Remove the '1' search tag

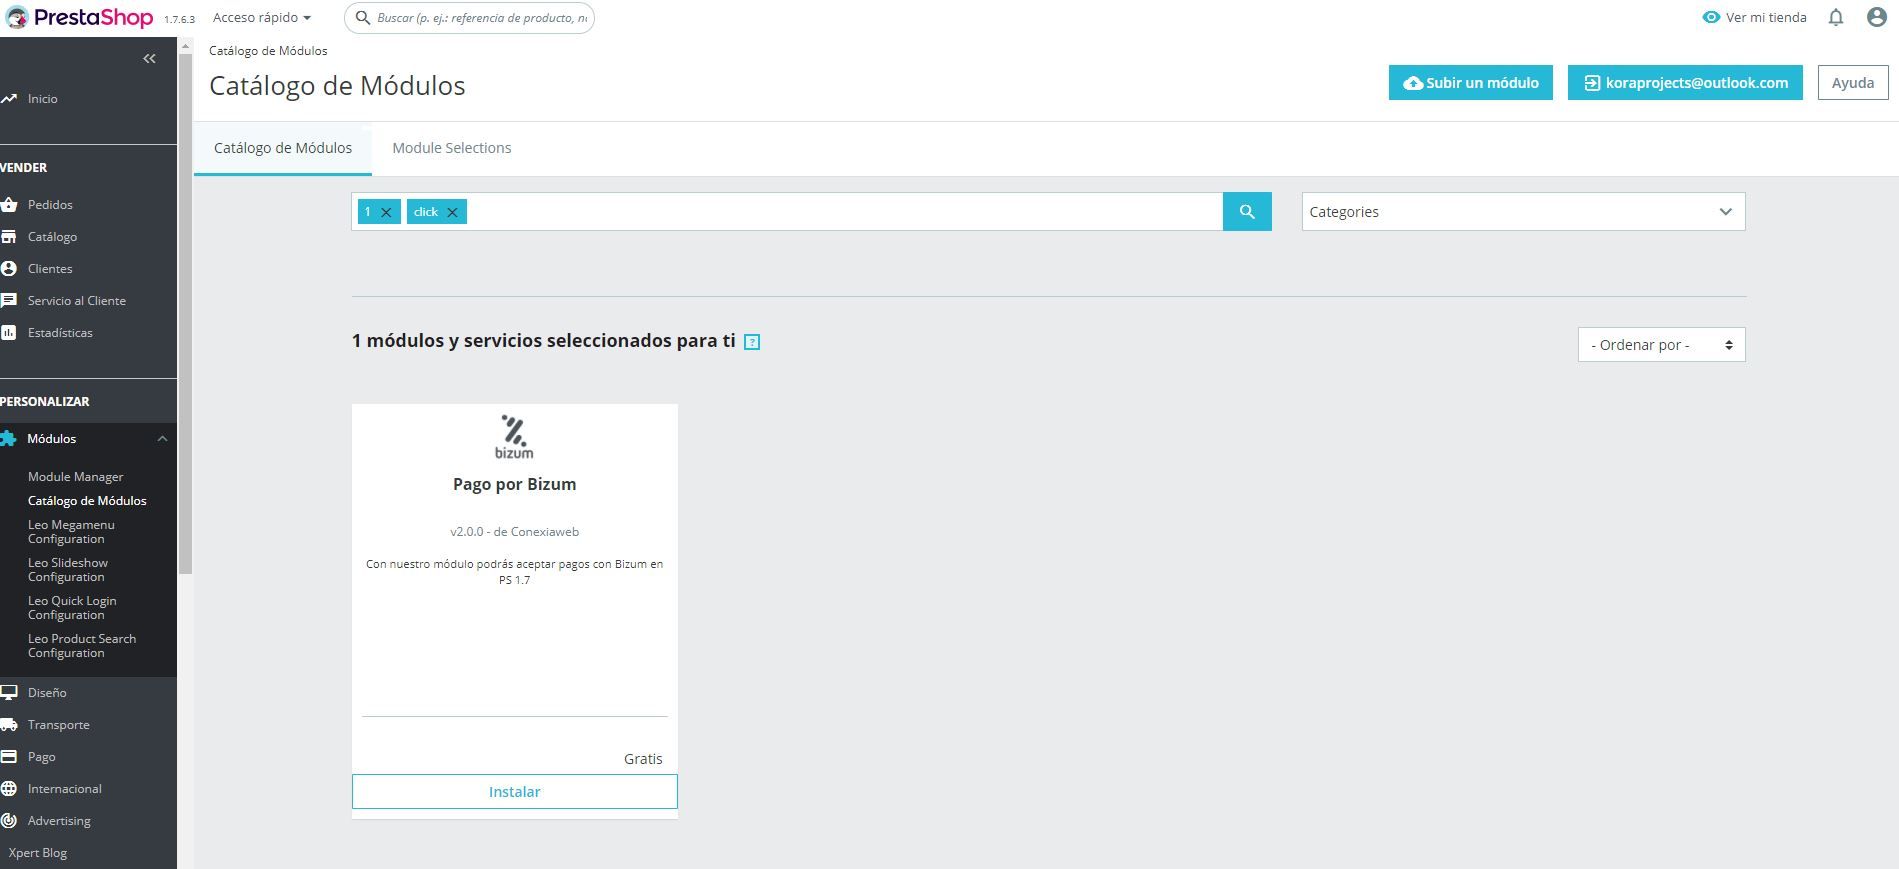click(386, 212)
